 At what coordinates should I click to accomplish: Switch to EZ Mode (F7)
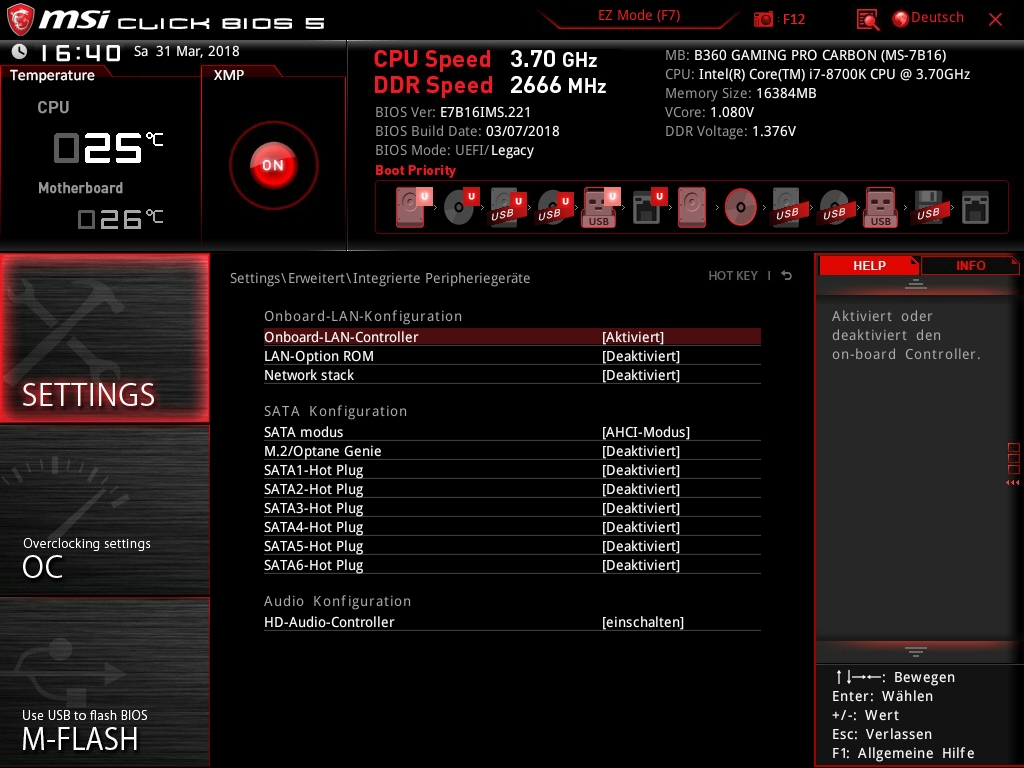[639, 15]
